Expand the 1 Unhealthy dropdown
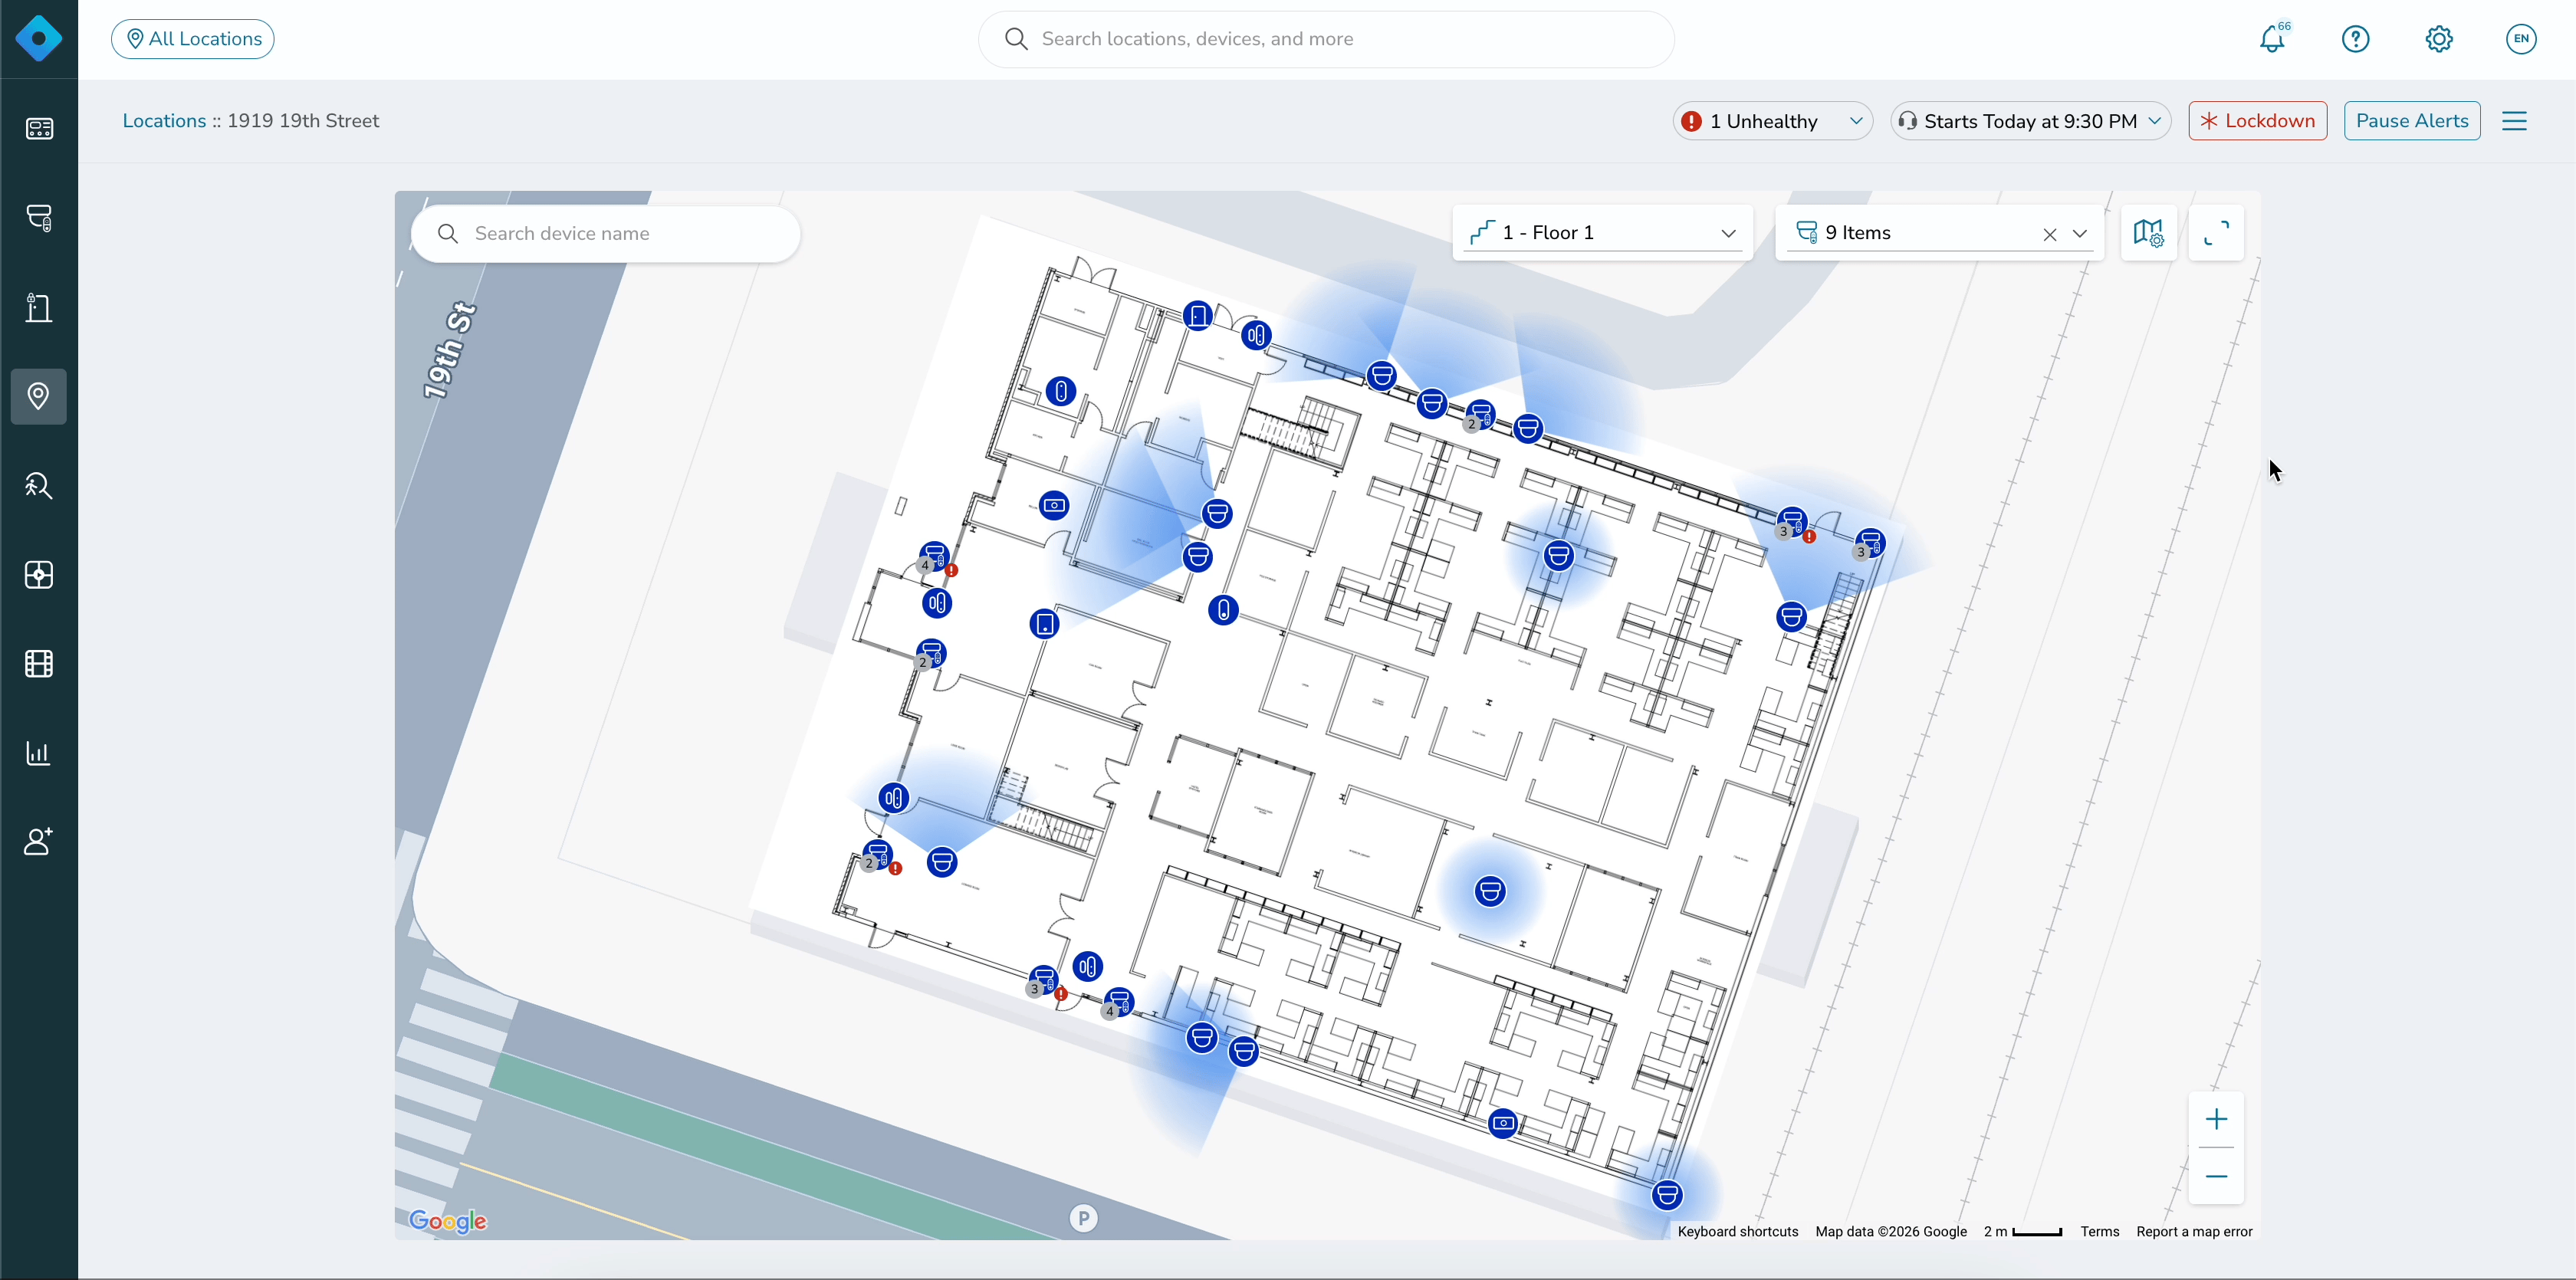 tap(1772, 121)
